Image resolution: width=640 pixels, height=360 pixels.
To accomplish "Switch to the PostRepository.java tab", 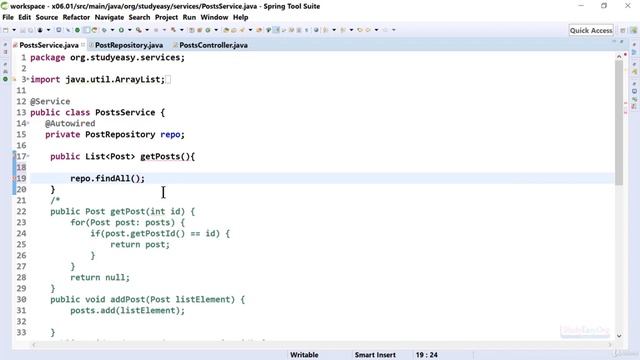I will point(128,45).
